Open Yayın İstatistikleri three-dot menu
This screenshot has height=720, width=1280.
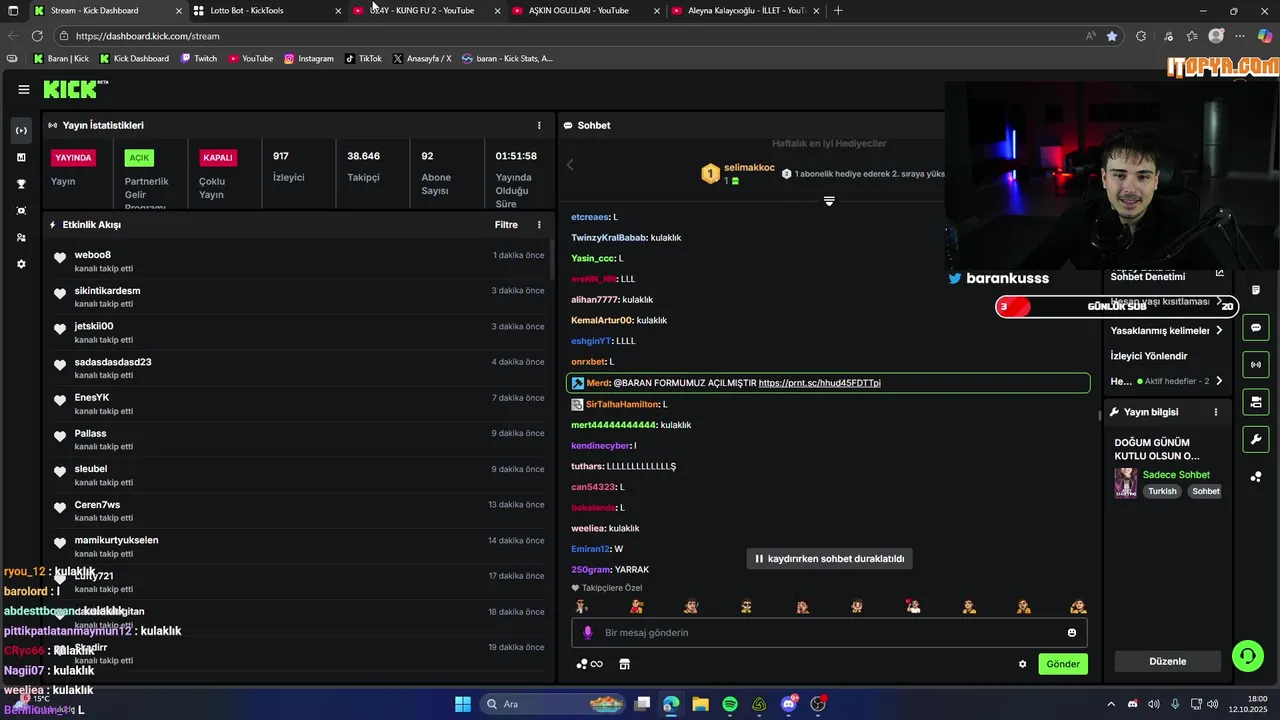pos(539,125)
